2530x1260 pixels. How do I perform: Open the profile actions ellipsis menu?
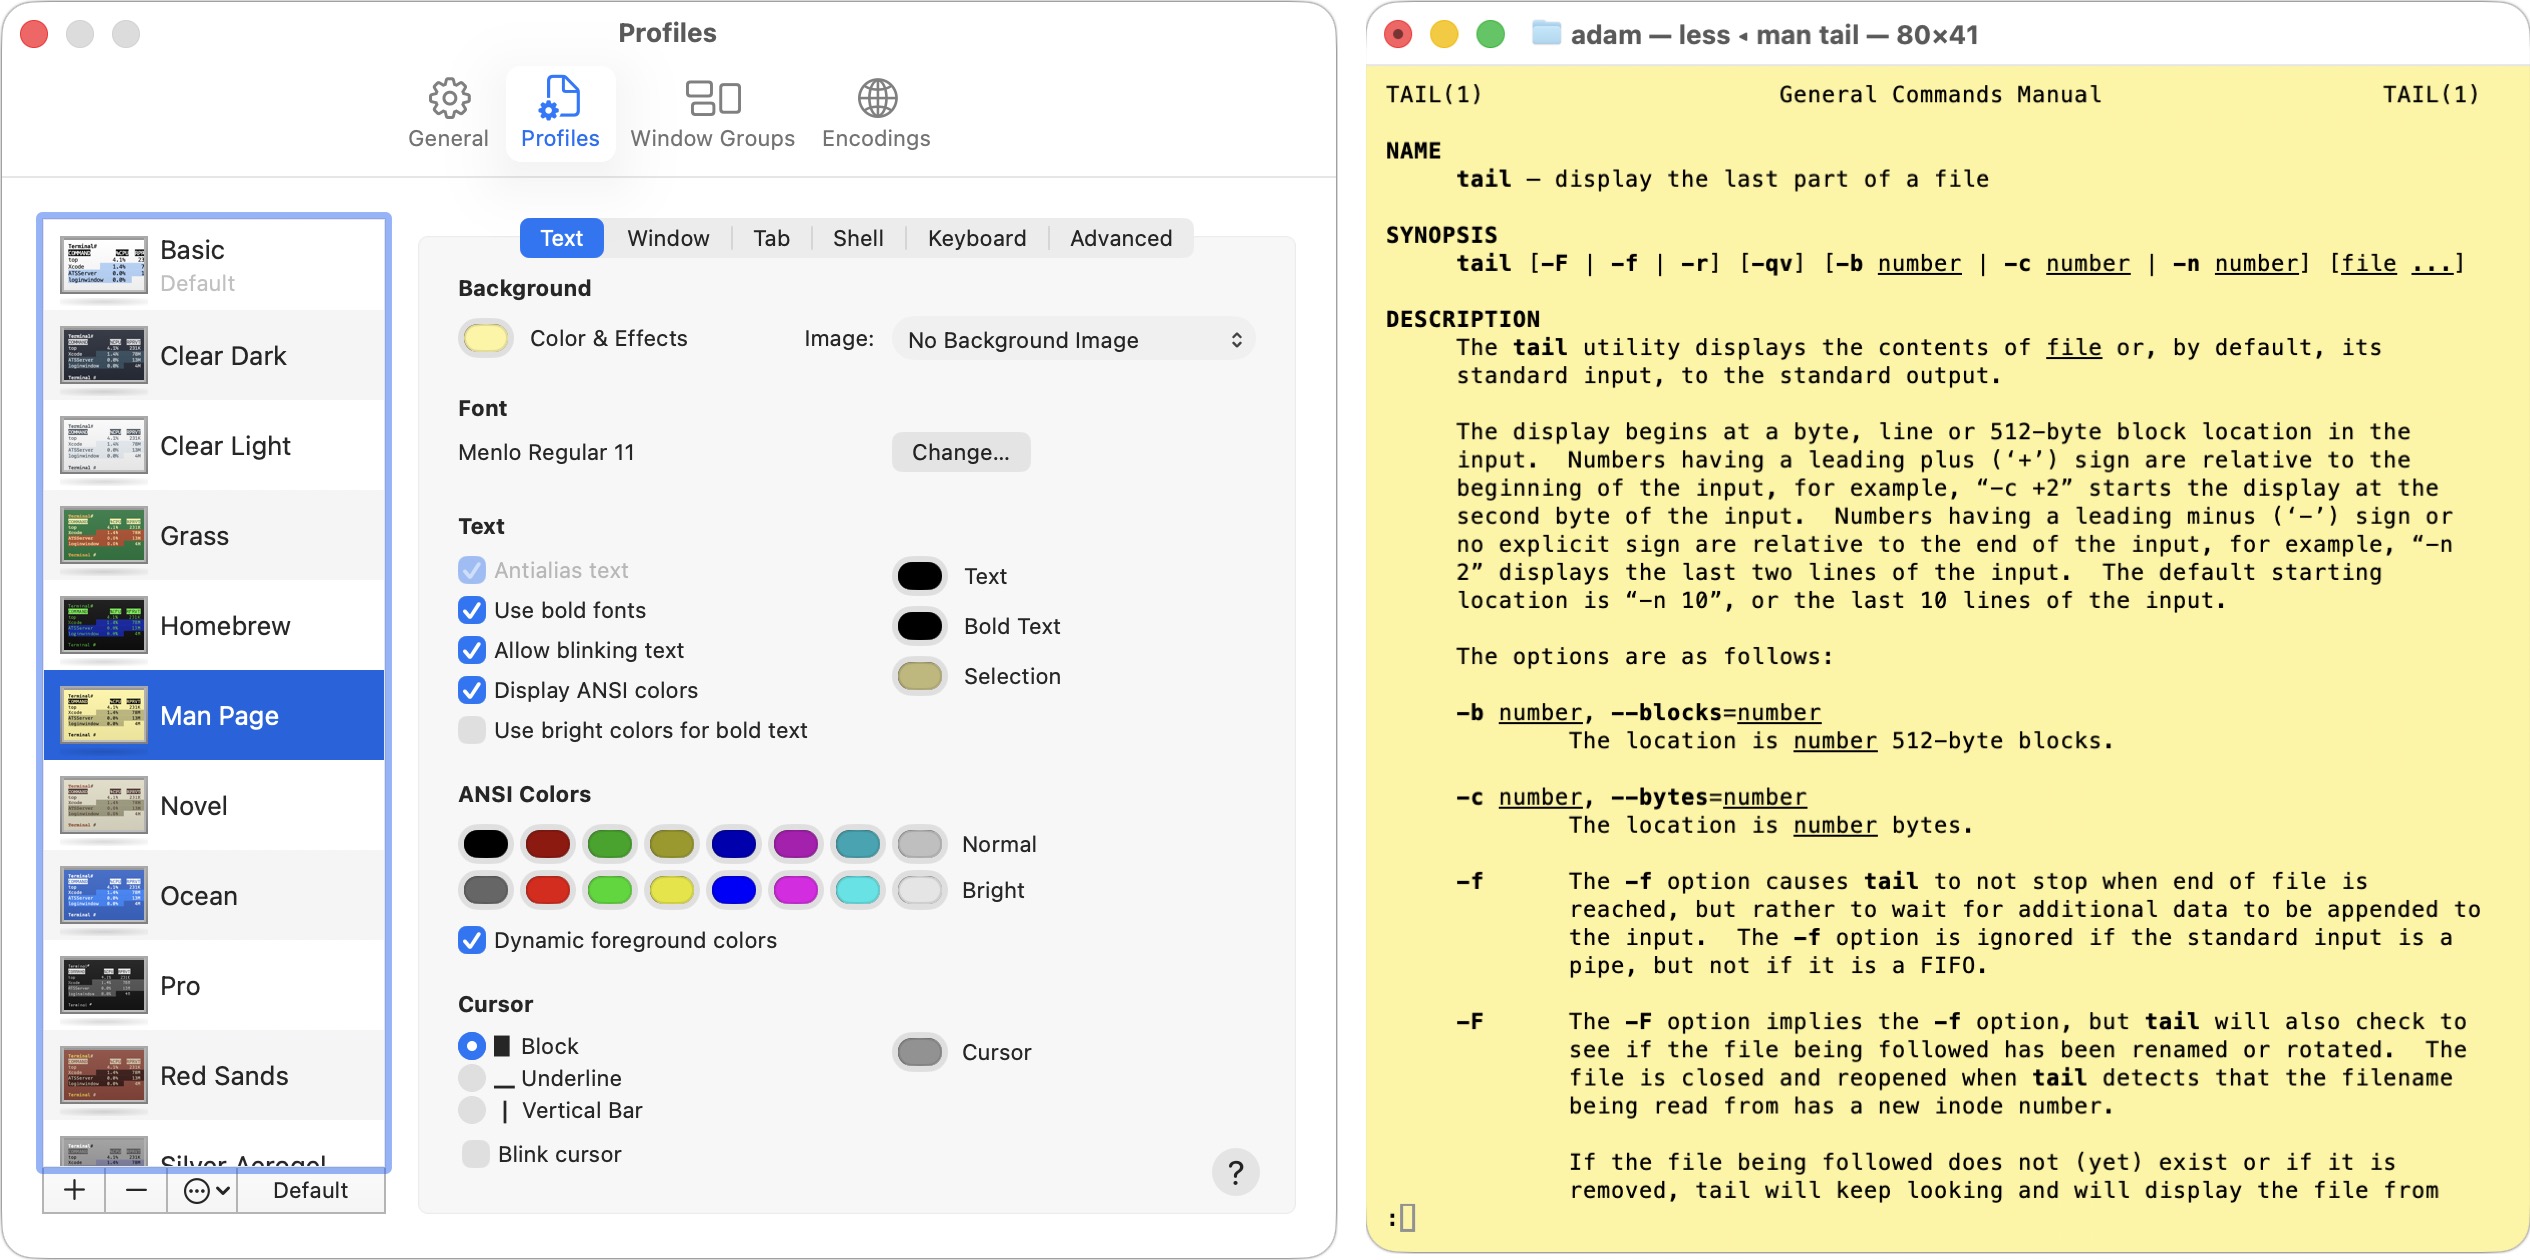point(208,1190)
